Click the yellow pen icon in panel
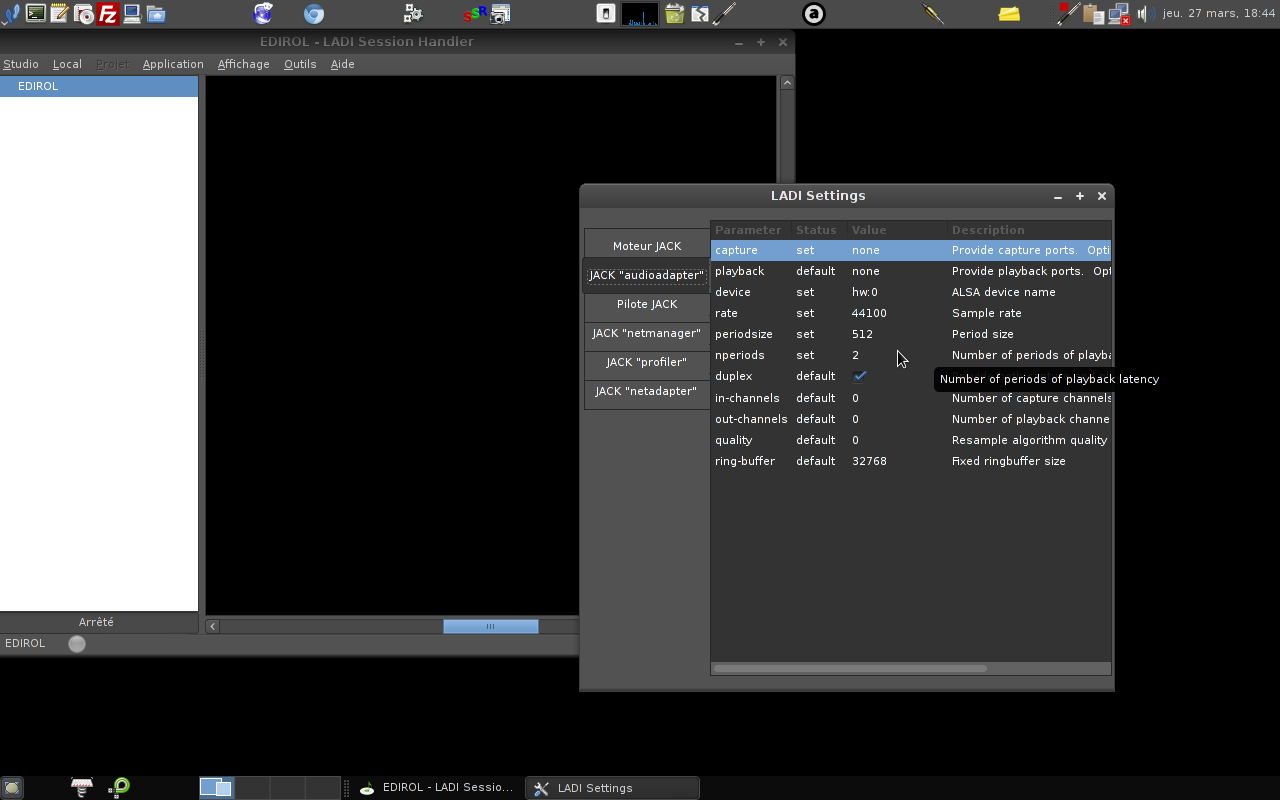1280x800 pixels. coord(933,14)
